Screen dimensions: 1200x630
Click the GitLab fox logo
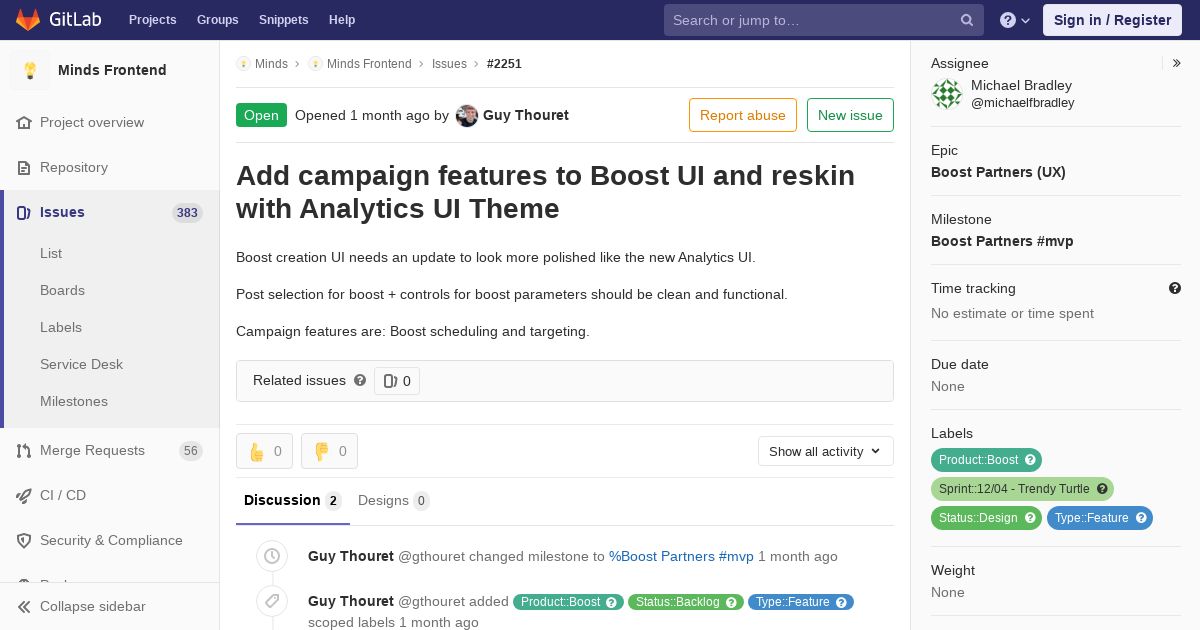(28, 20)
